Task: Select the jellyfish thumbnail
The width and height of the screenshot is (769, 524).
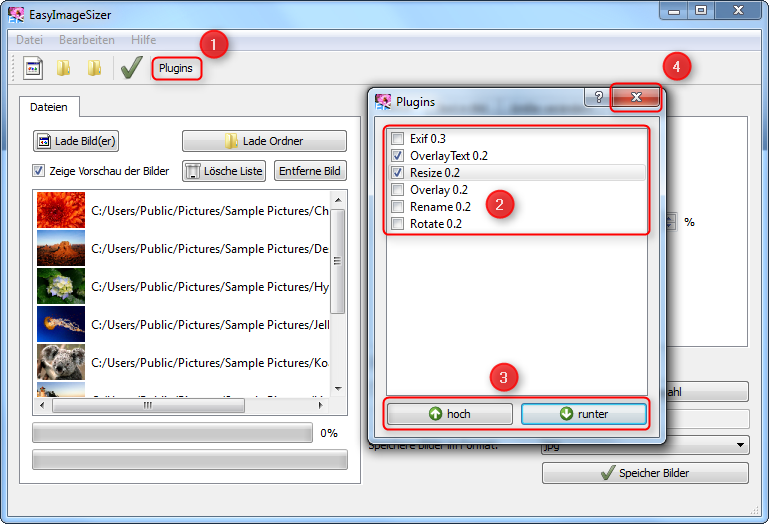Action: (x=61, y=324)
